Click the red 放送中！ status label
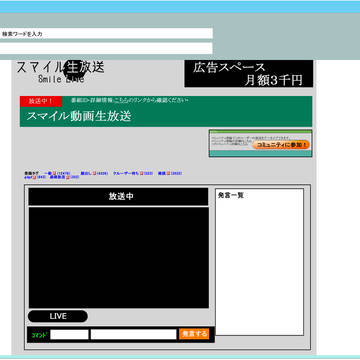The height and width of the screenshot is (360, 360). pyautogui.click(x=41, y=101)
